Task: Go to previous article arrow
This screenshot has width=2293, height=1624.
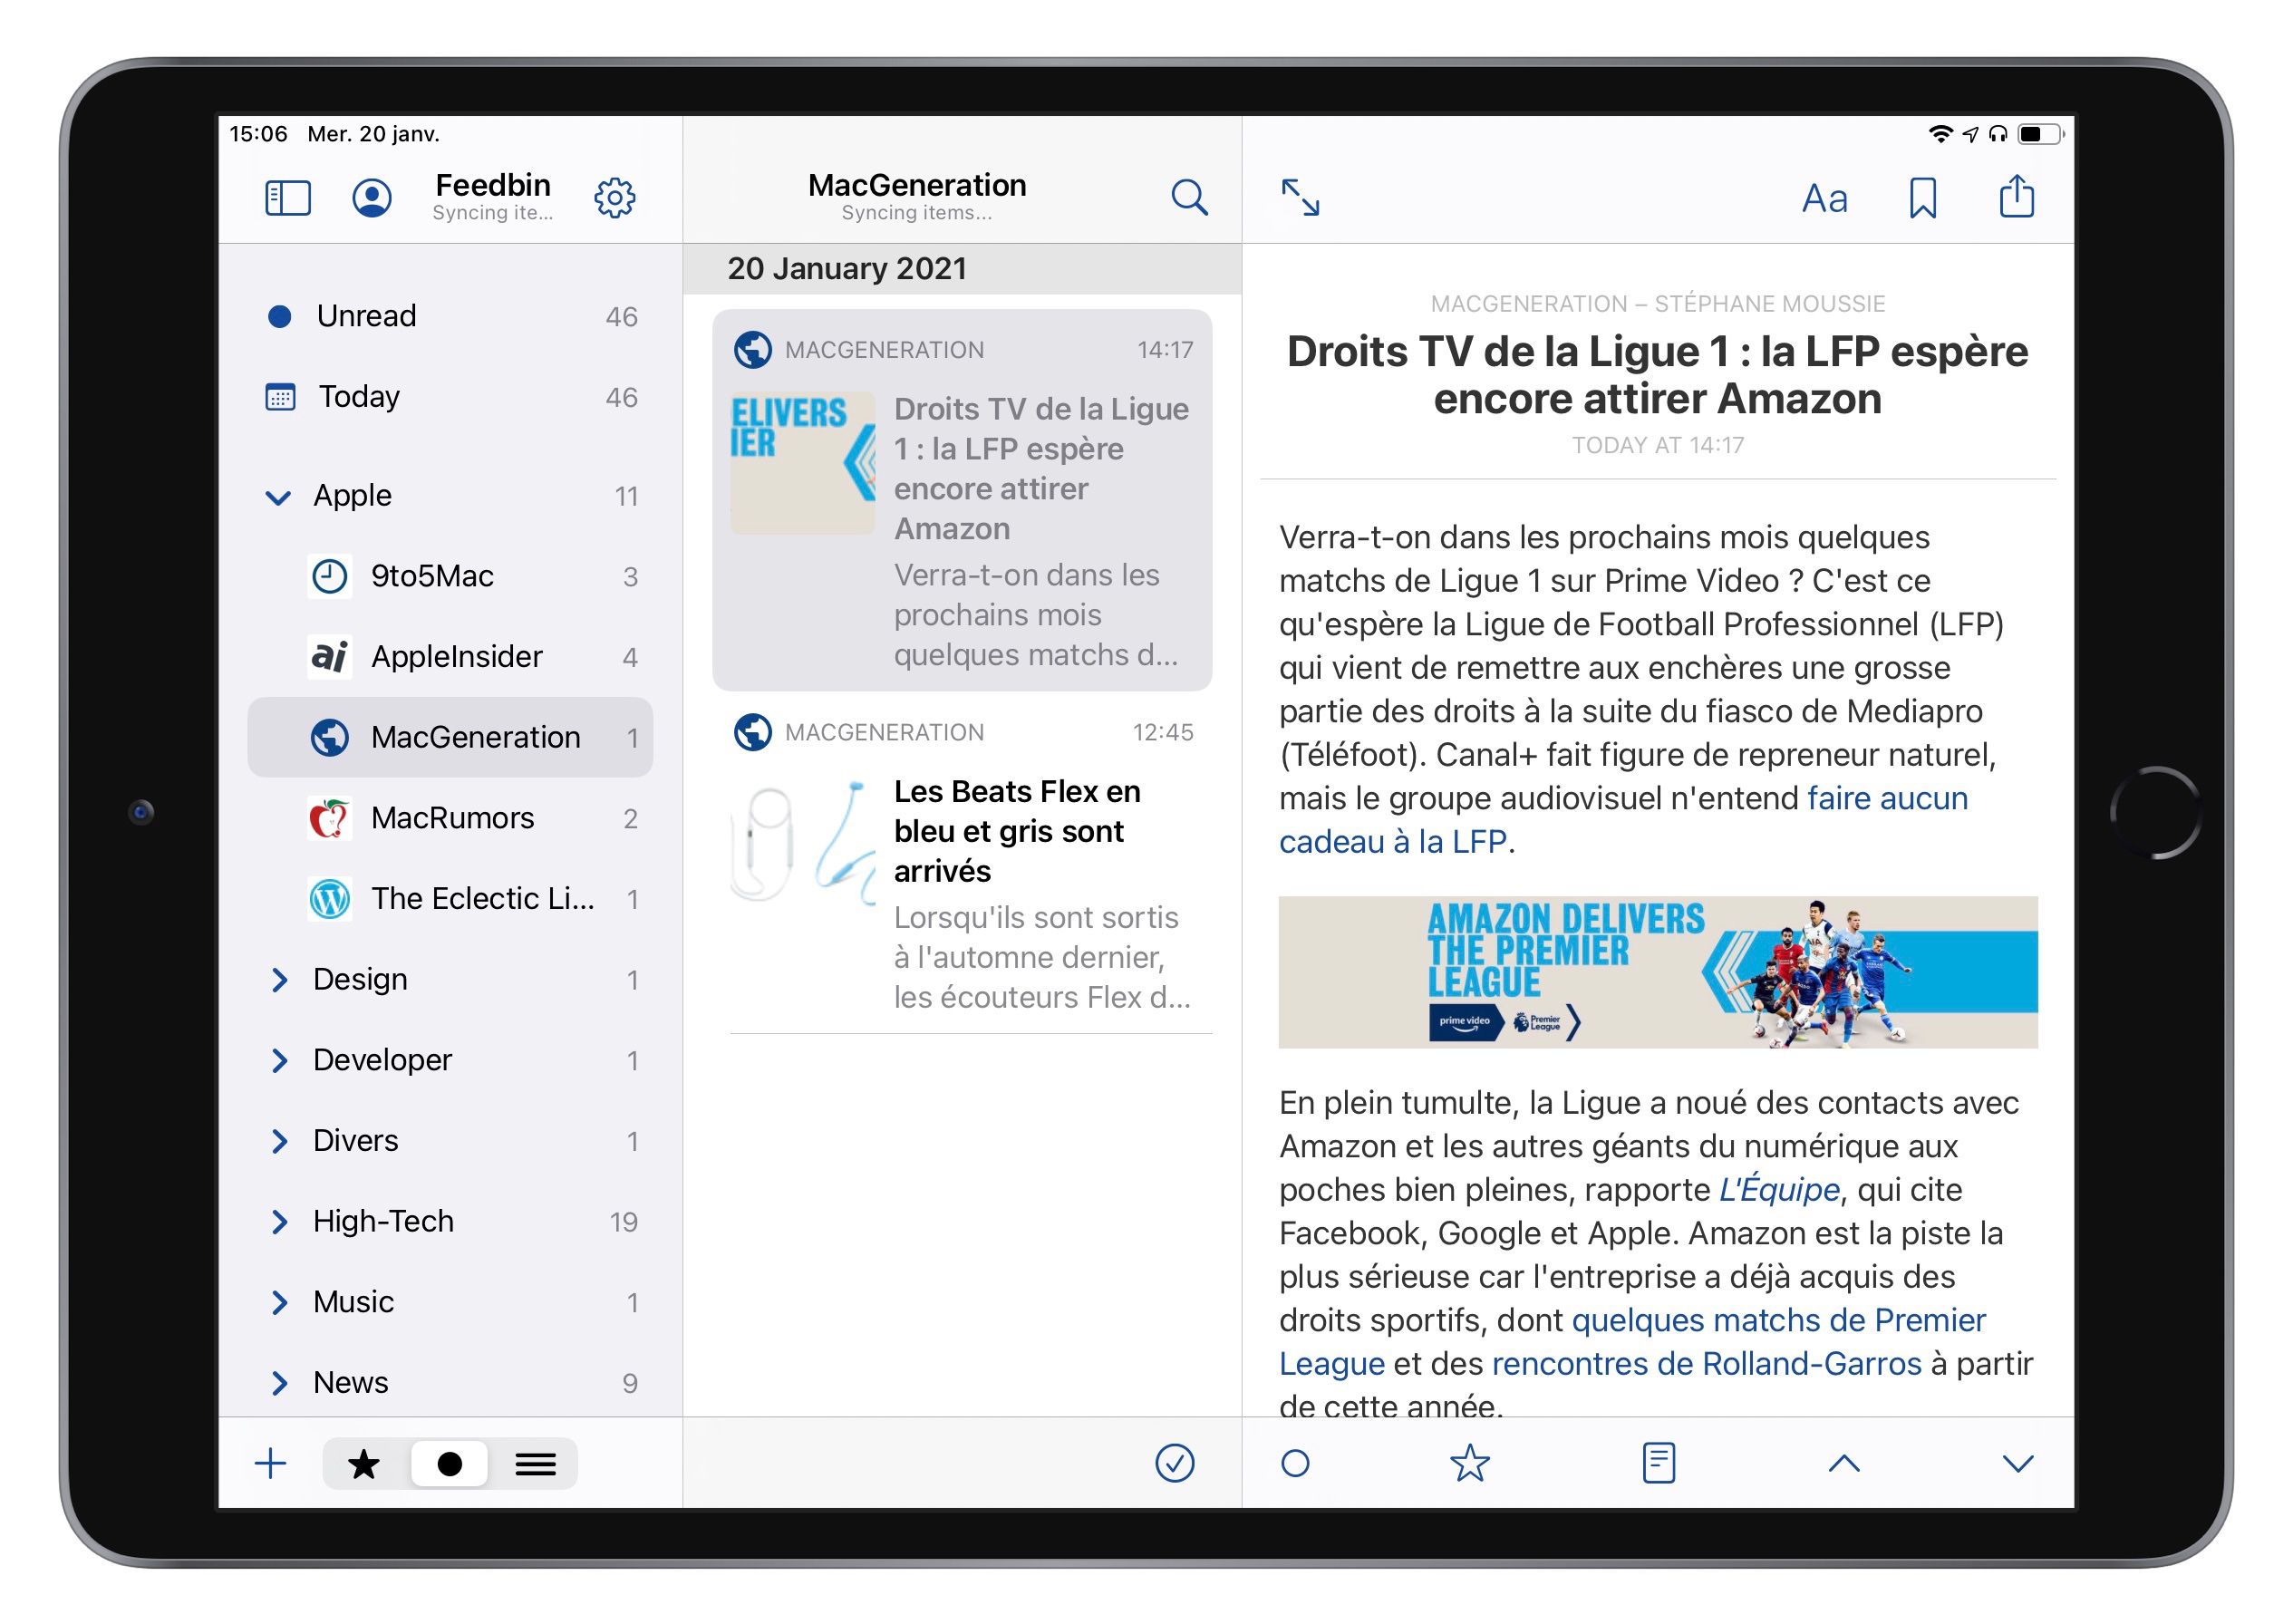Action: (x=1844, y=1464)
